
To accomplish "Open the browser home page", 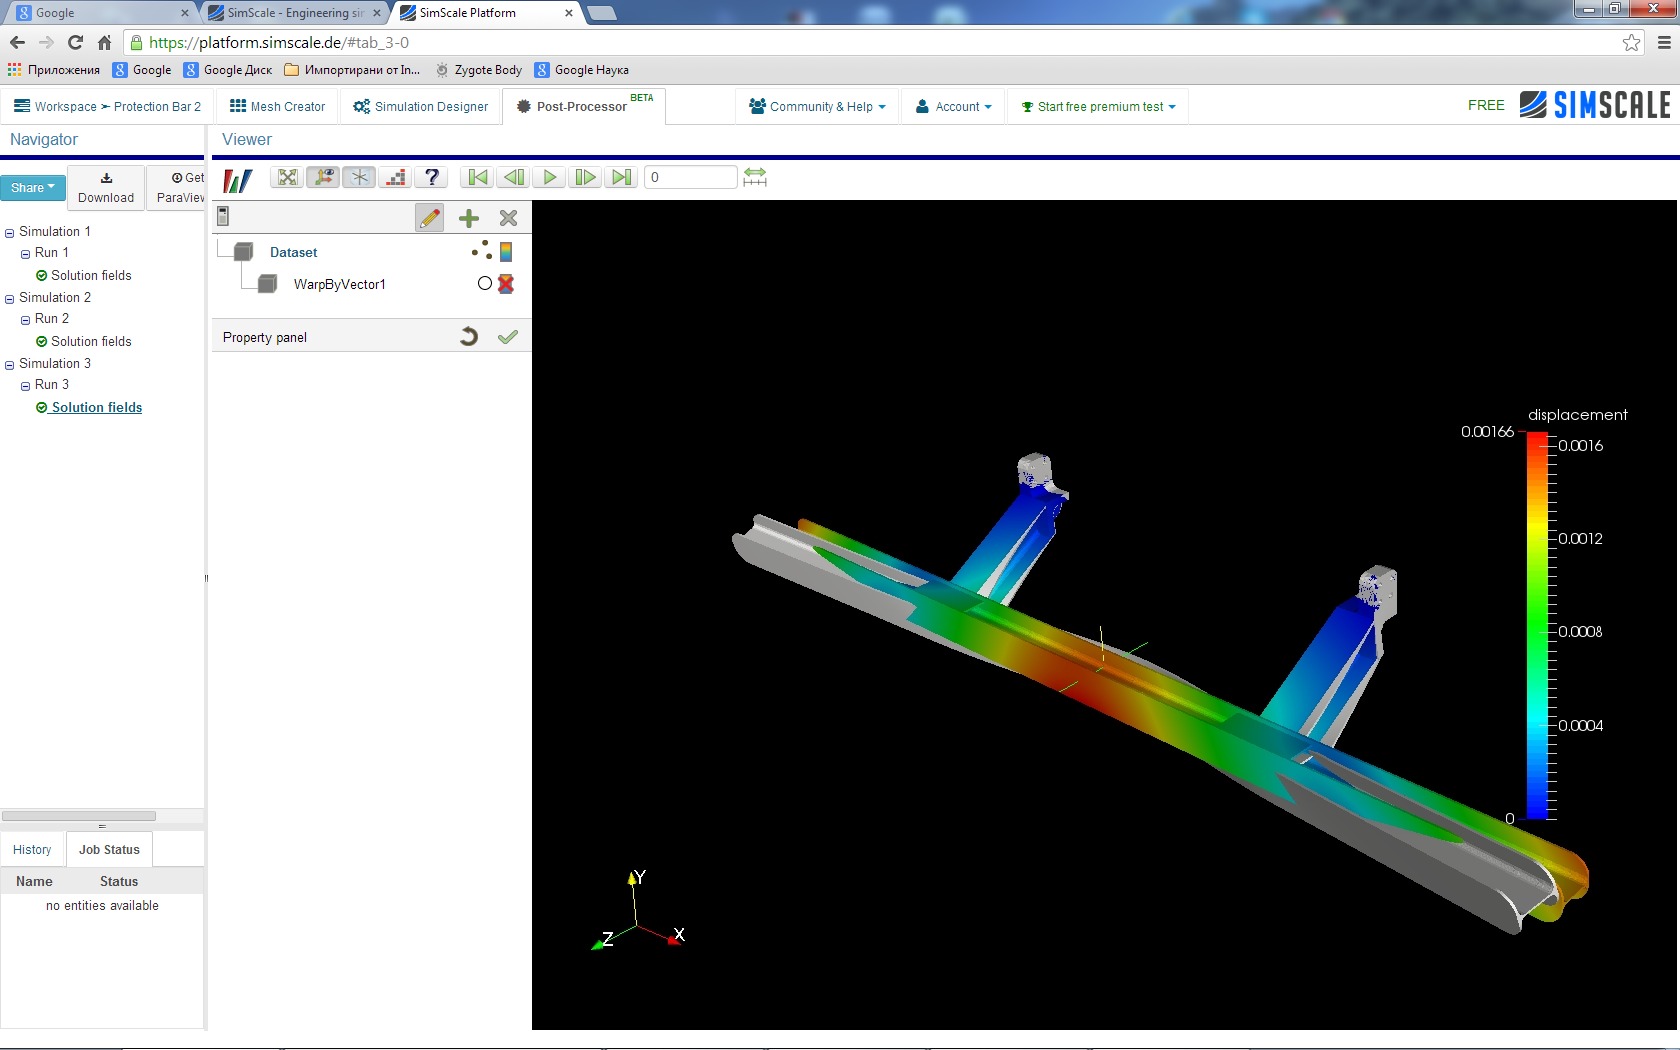I will point(104,43).
